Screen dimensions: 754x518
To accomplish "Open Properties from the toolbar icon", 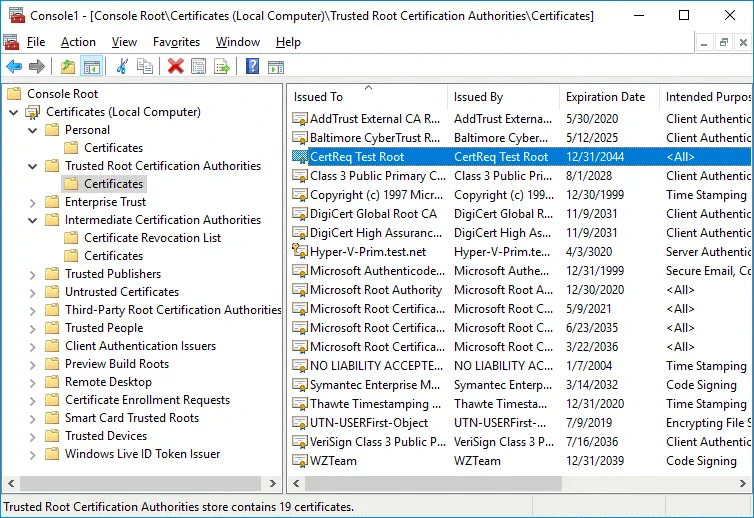I will tap(199, 67).
